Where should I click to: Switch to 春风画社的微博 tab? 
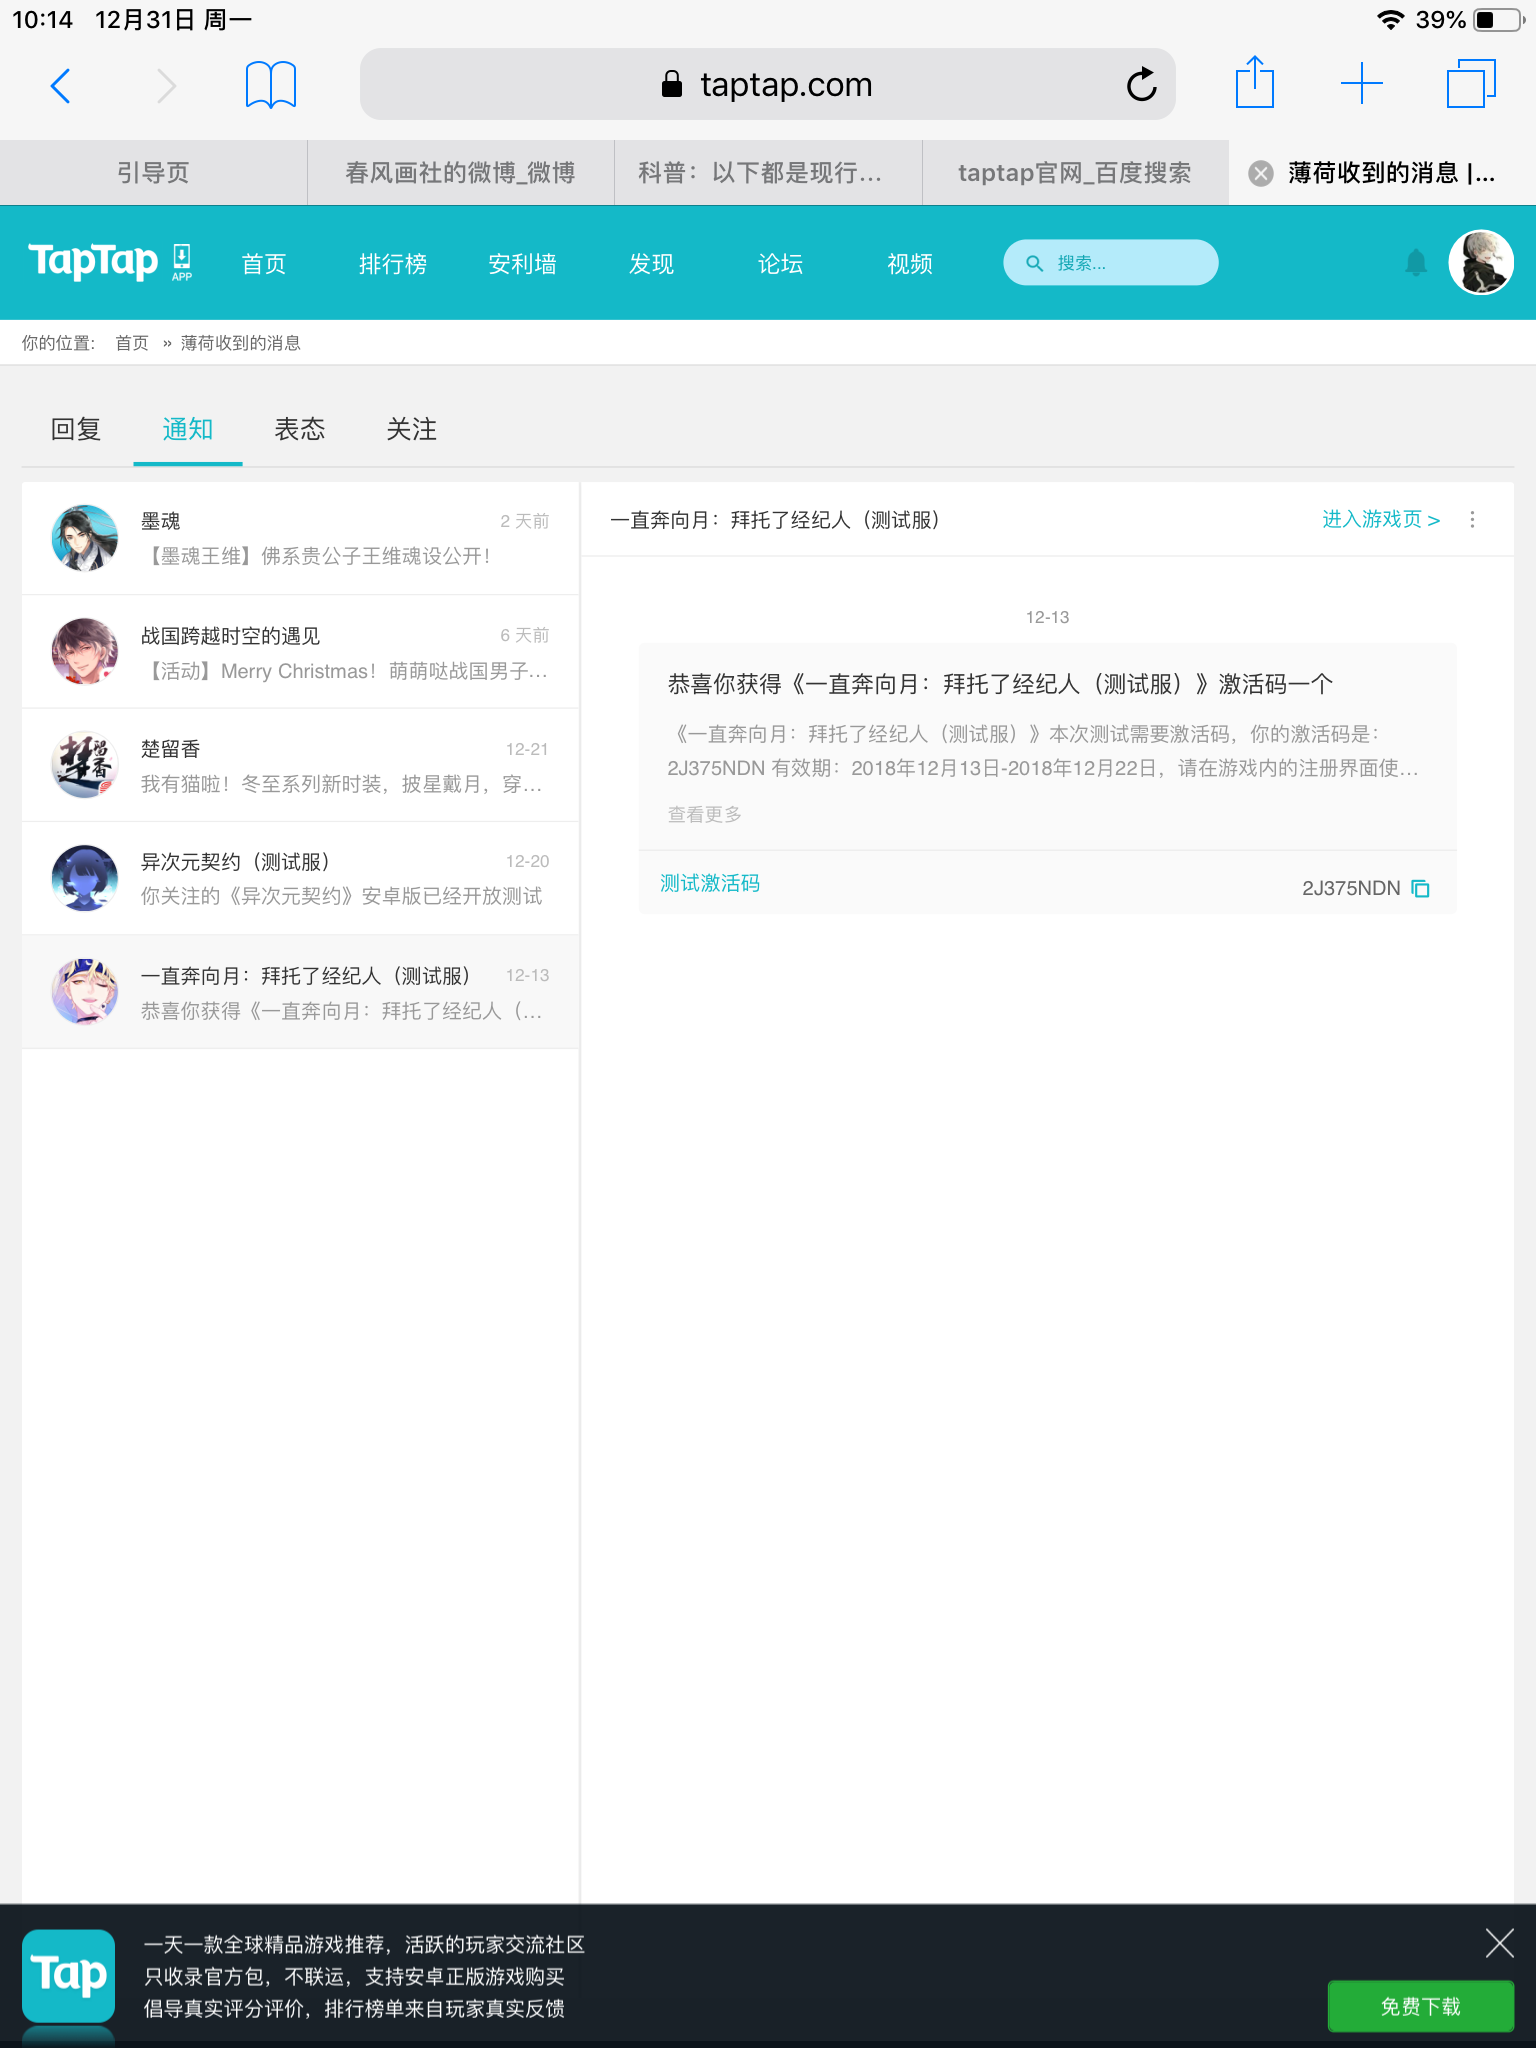pyautogui.click(x=460, y=173)
